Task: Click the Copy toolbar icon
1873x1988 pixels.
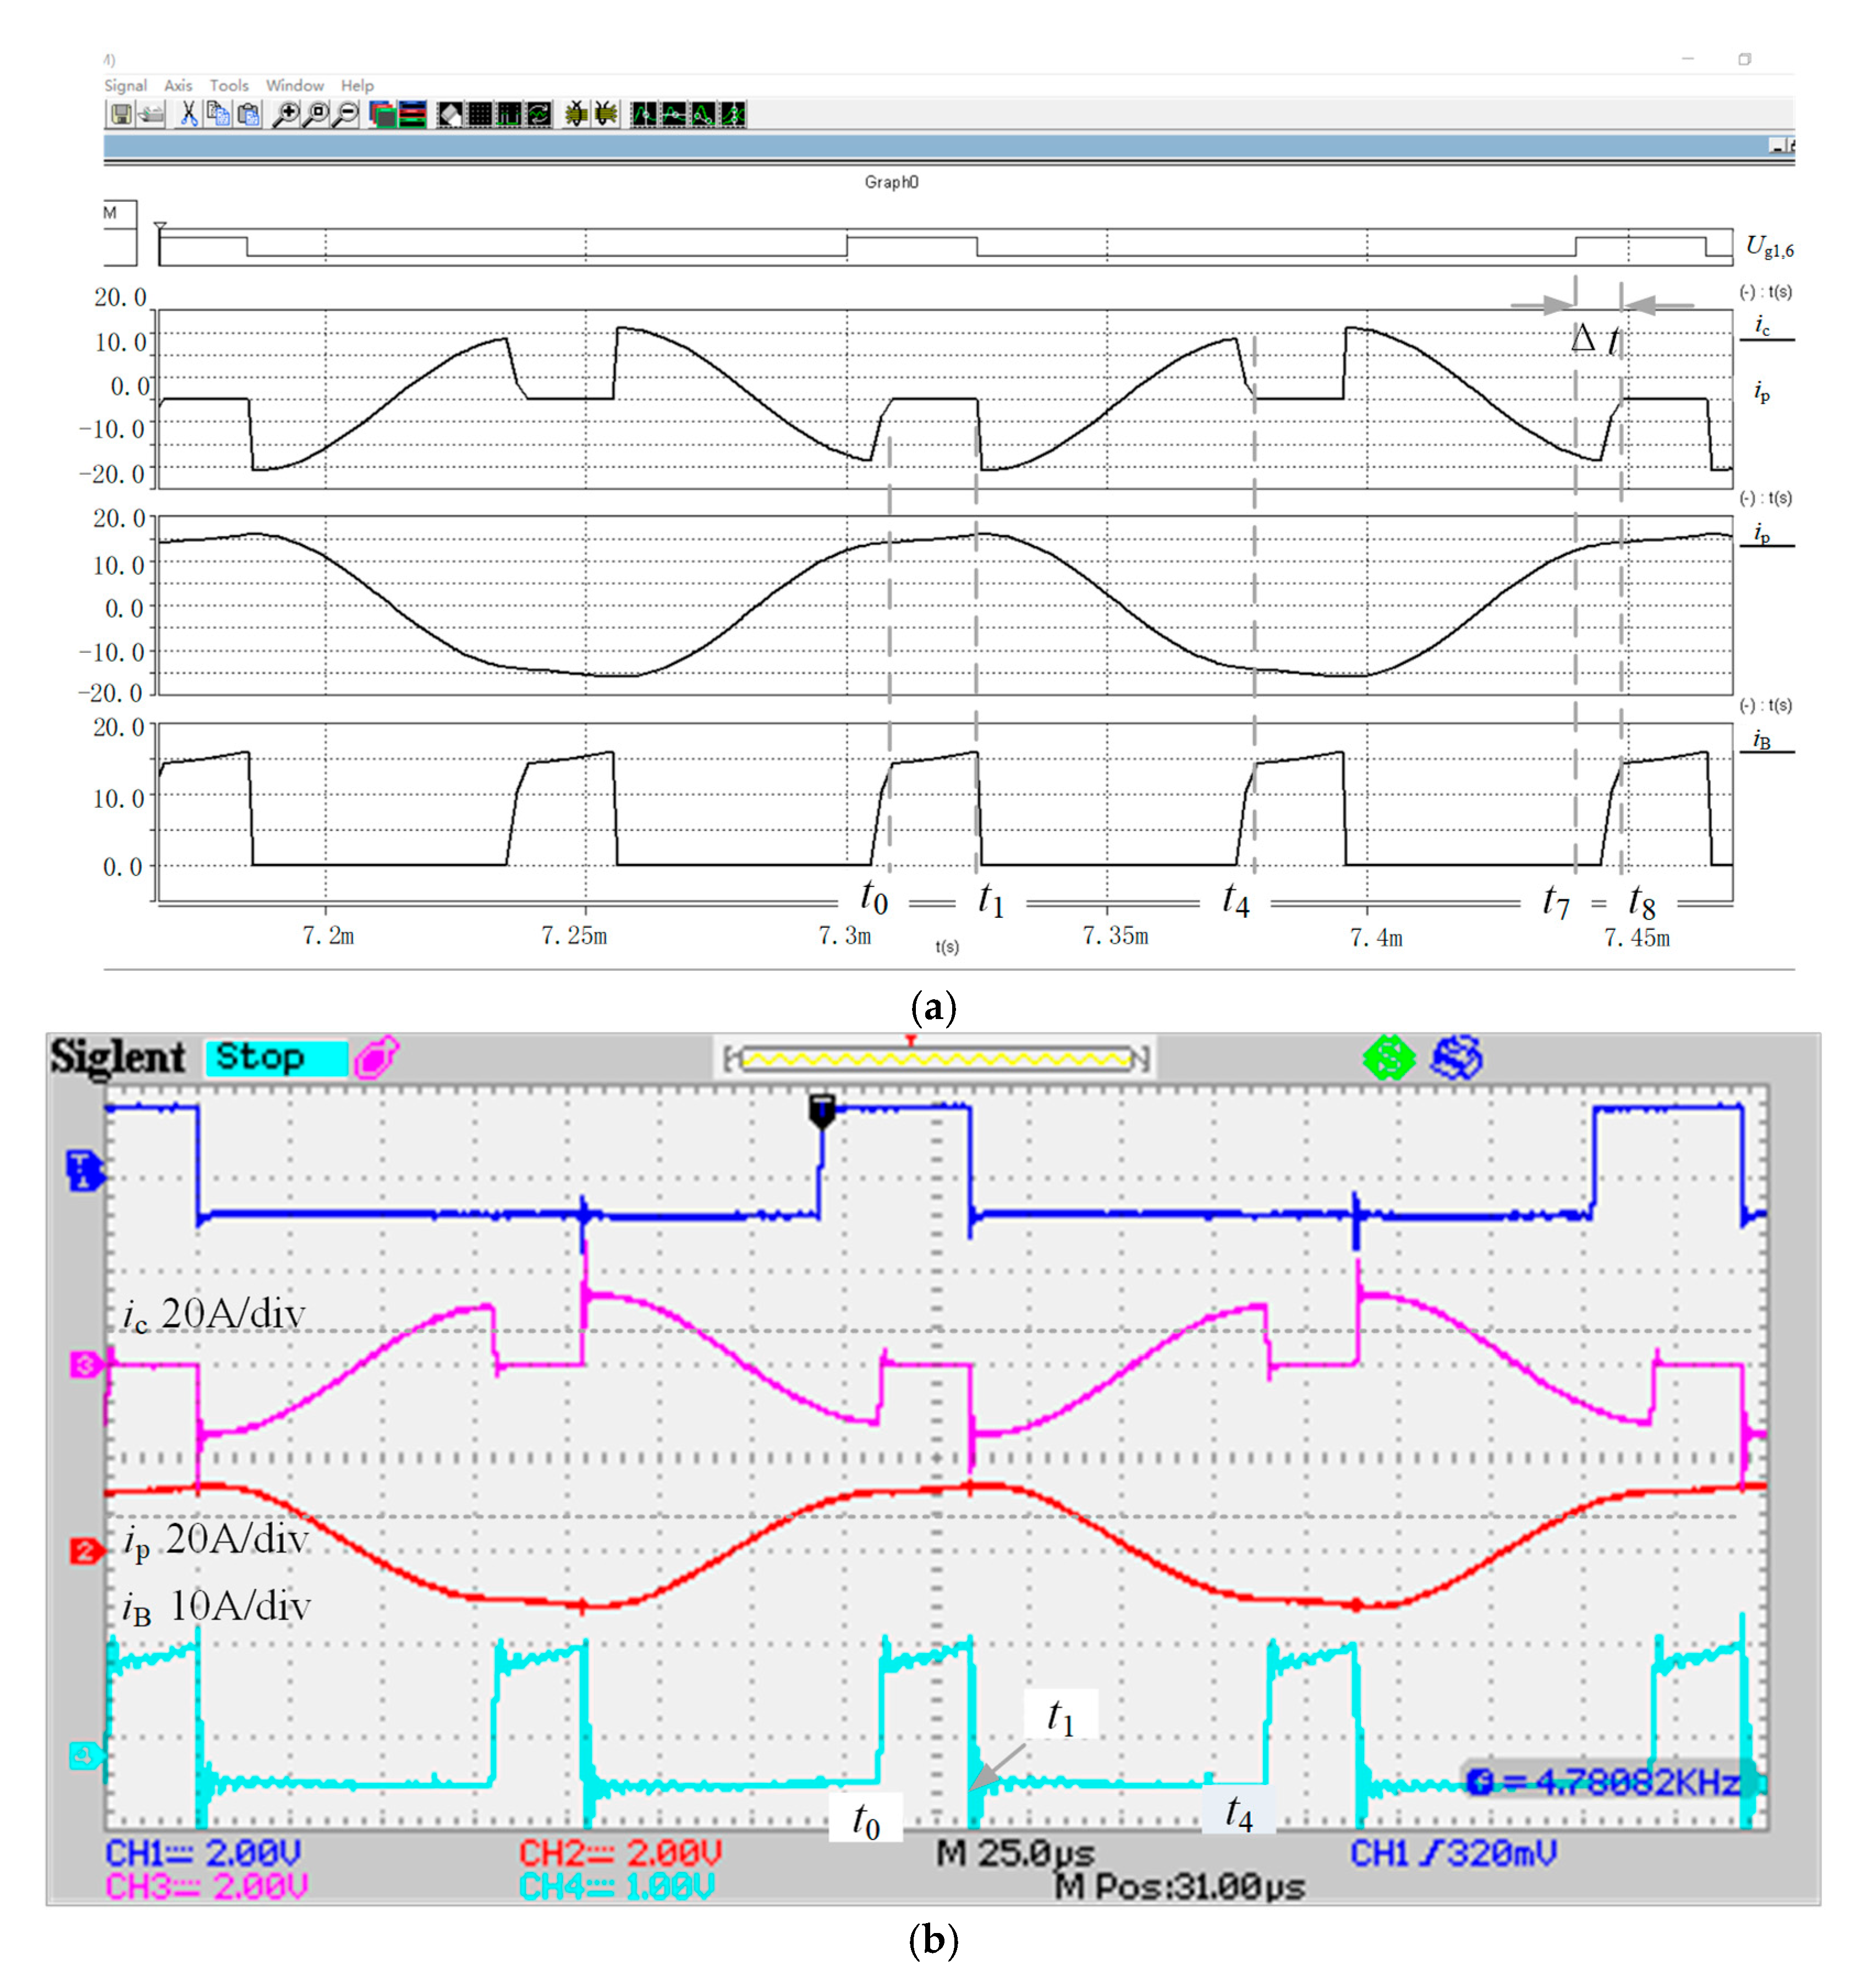Action: pos(218,114)
